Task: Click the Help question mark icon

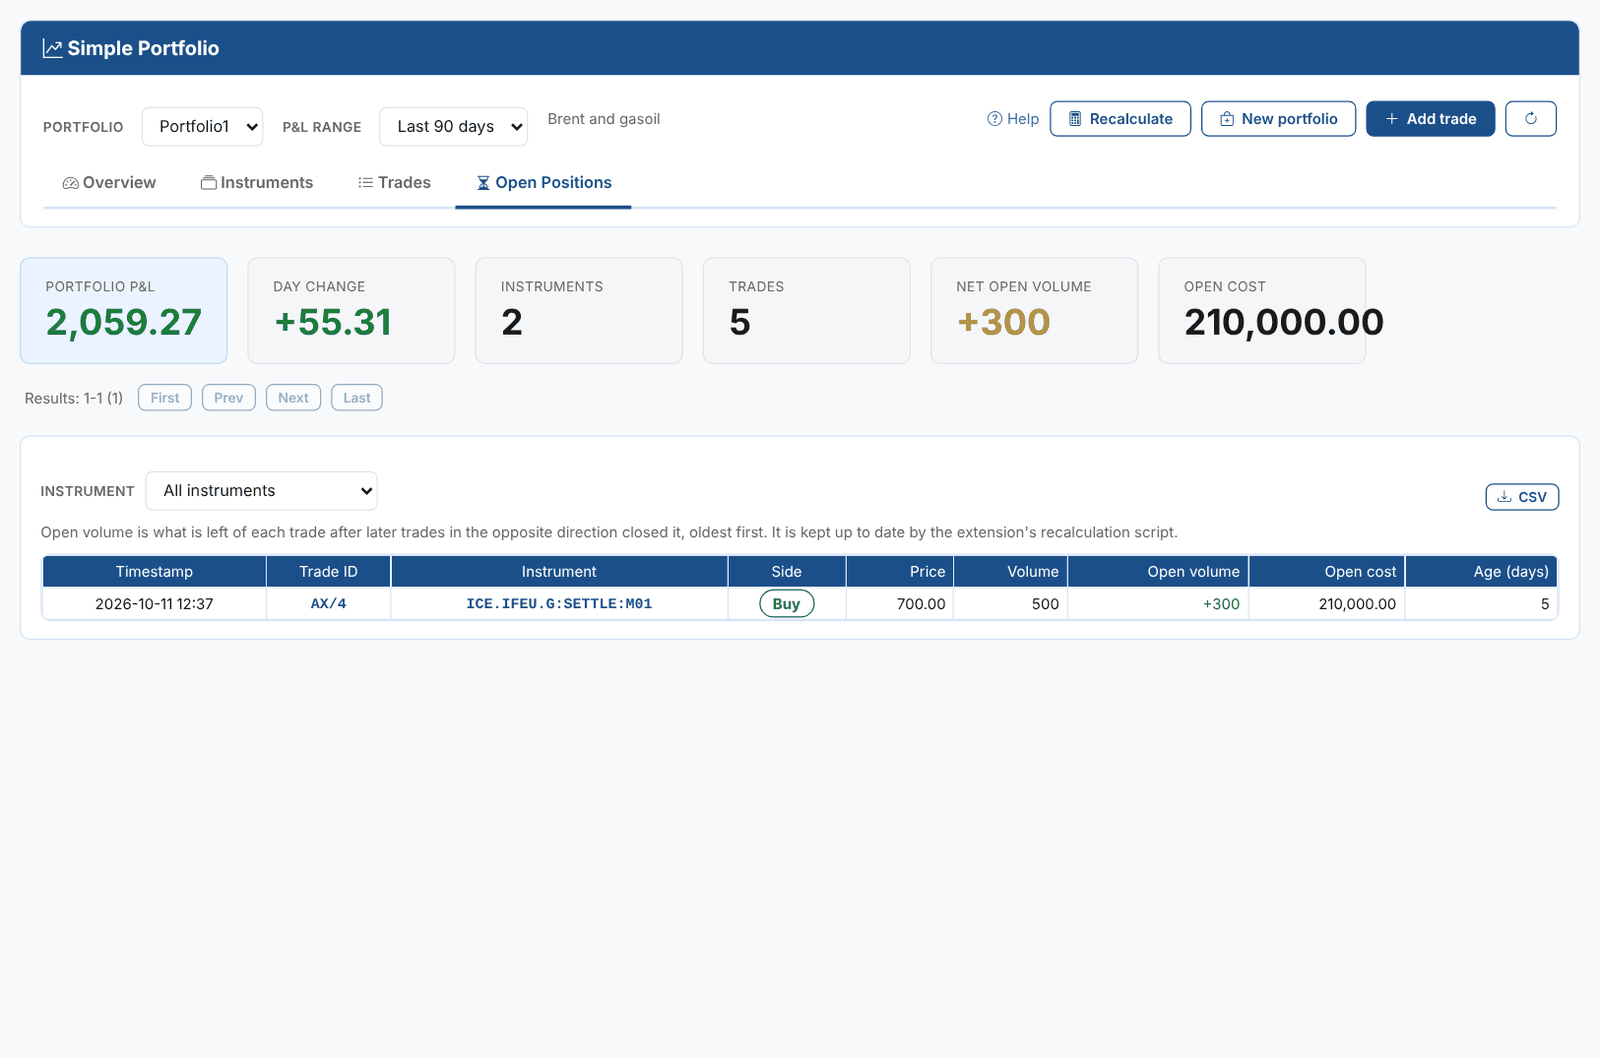Action: (994, 119)
